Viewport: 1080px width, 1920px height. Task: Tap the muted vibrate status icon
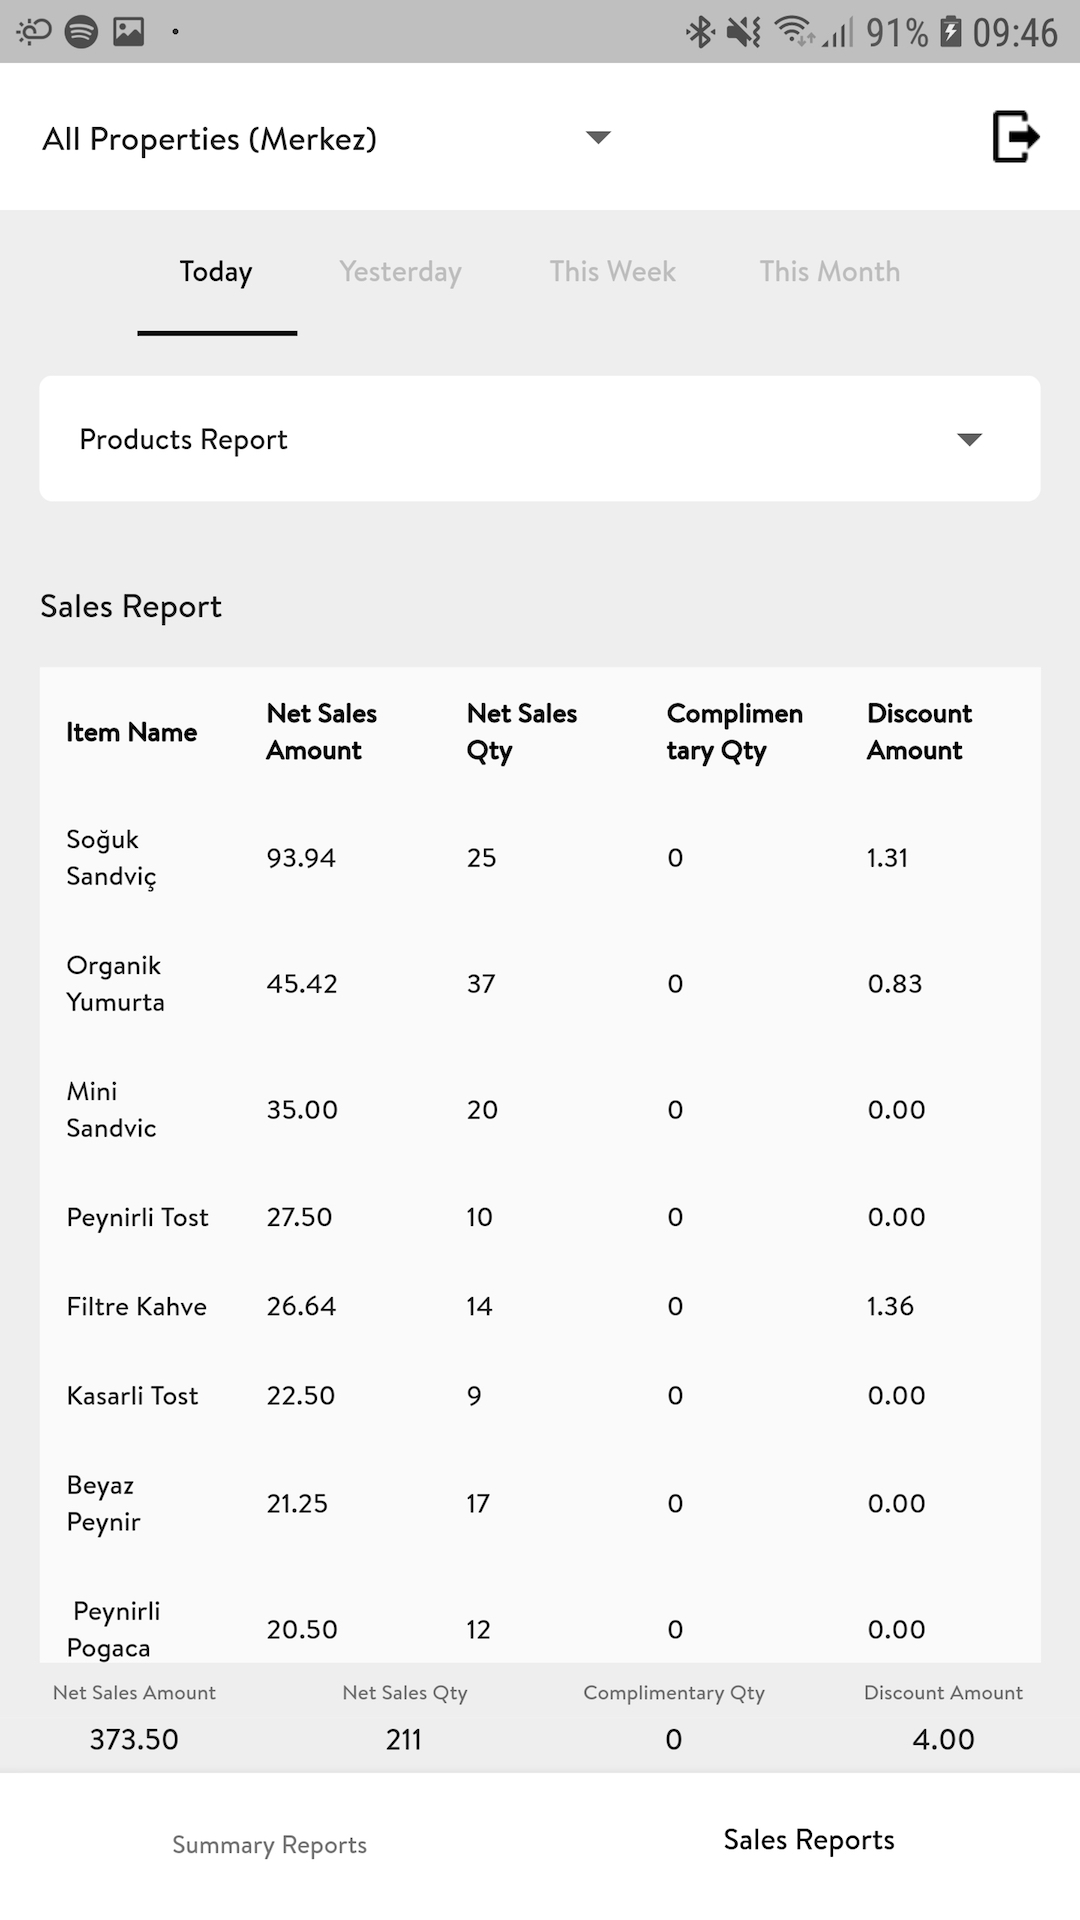(743, 32)
